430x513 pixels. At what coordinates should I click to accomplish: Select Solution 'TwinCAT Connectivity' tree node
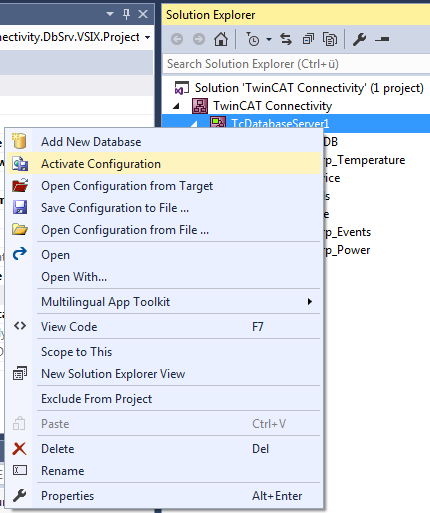pos(309,88)
